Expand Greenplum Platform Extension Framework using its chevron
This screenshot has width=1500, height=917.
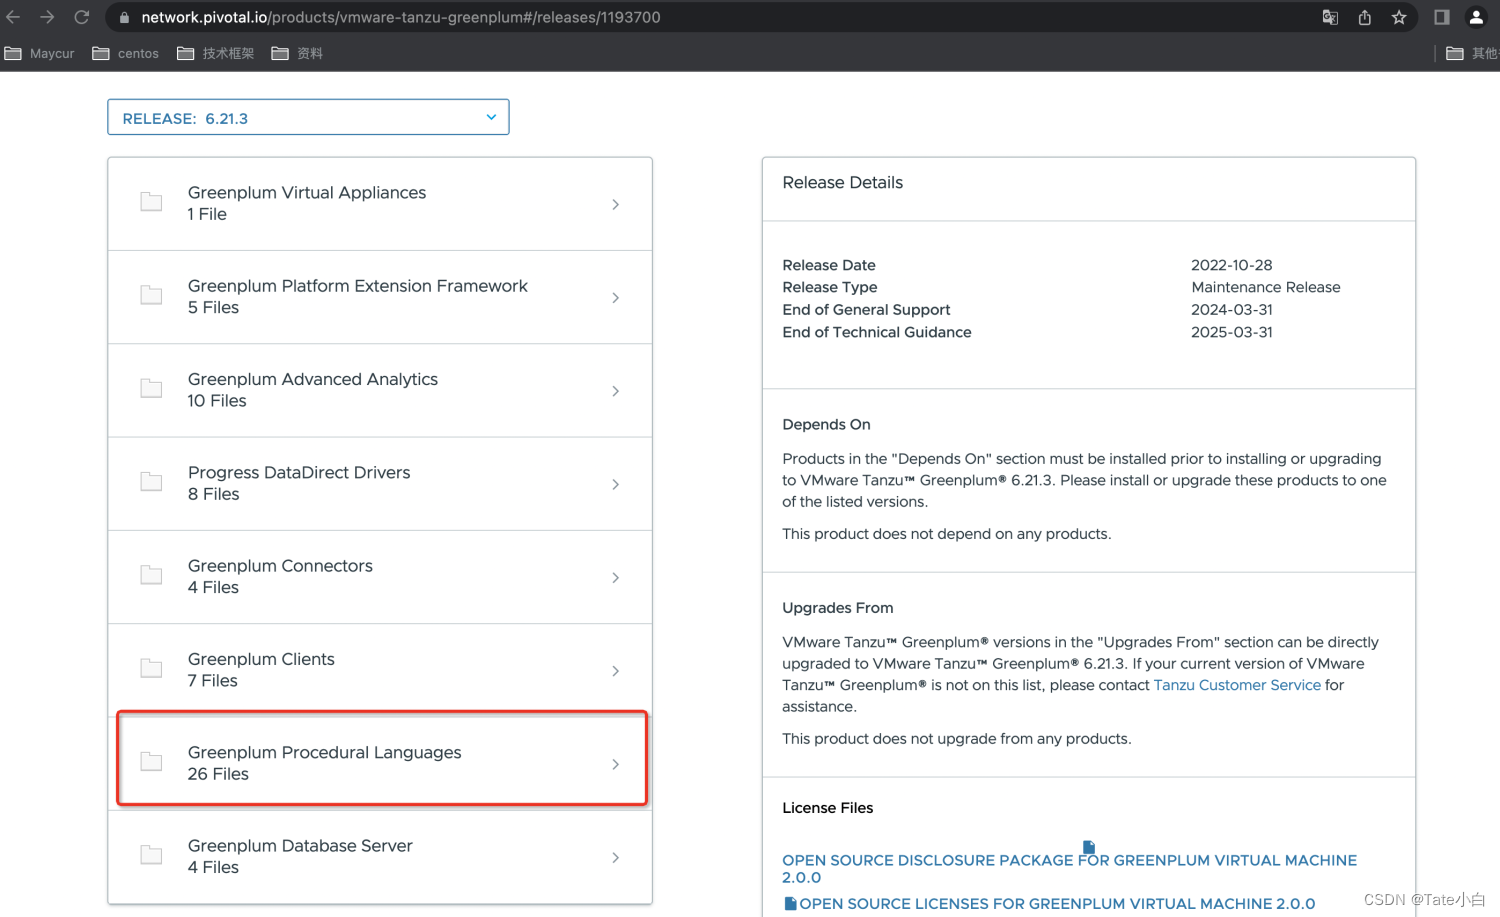point(615,297)
